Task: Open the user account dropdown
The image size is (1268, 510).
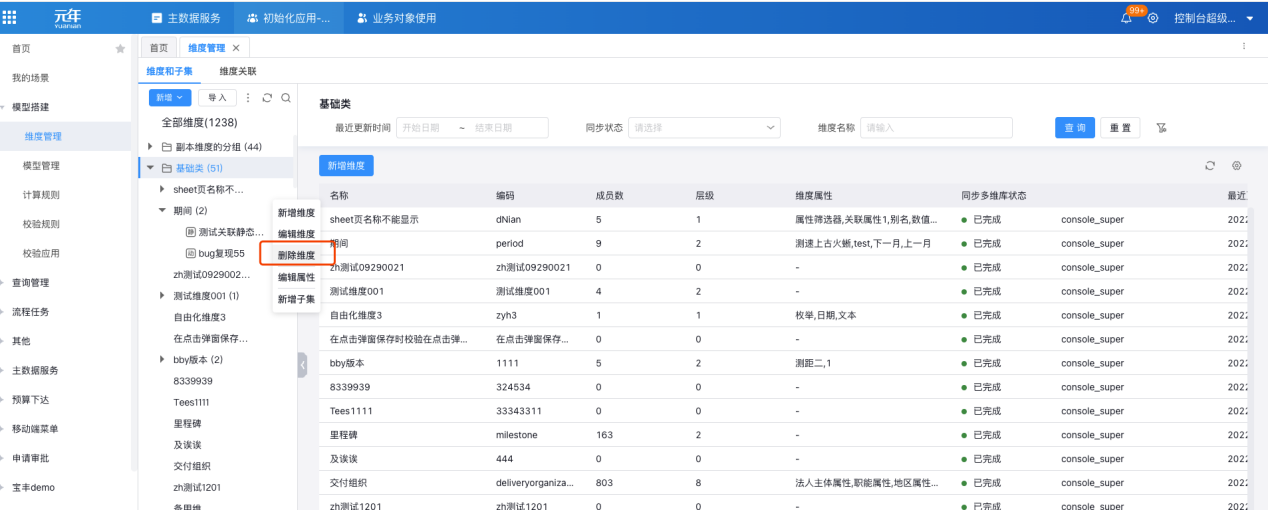Action: (1214, 18)
